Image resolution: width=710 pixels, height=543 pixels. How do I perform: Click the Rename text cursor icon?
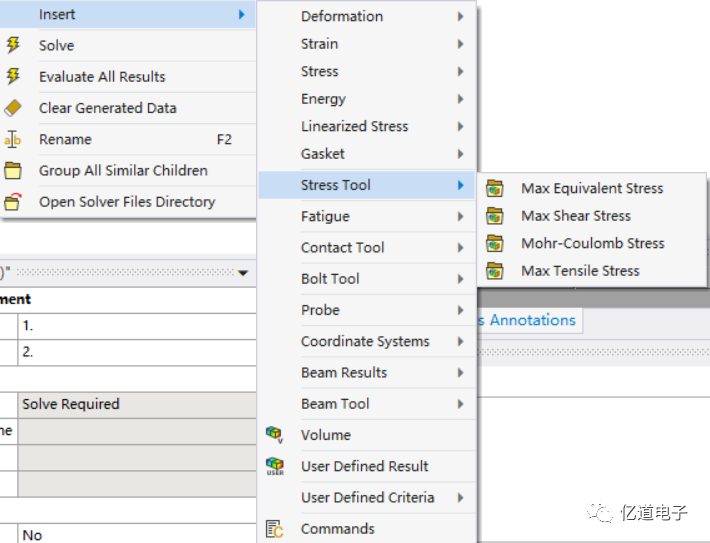[13, 139]
